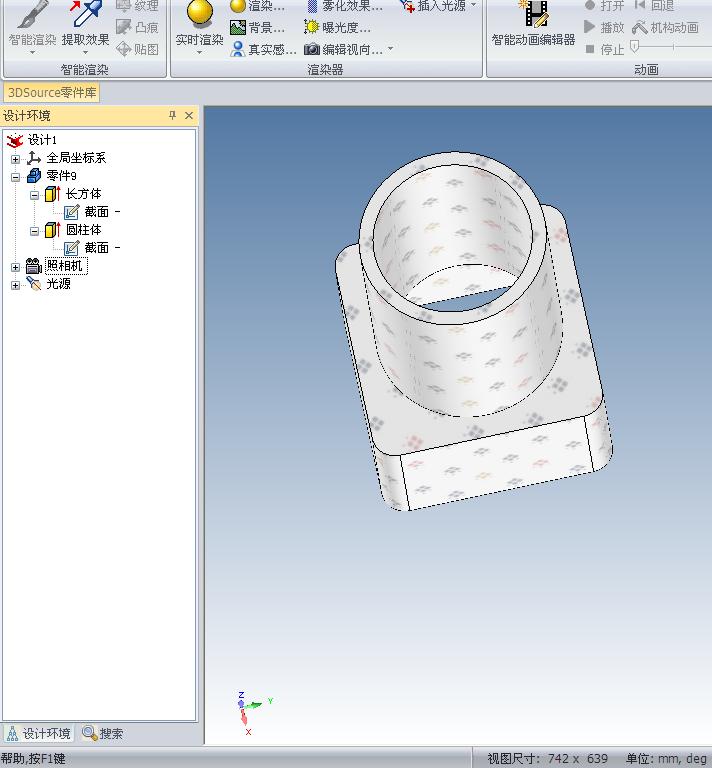Image resolution: width=712 pixels, height=768 pixels.
Task: Click the animation timeline slider handle
Action: 634,47
